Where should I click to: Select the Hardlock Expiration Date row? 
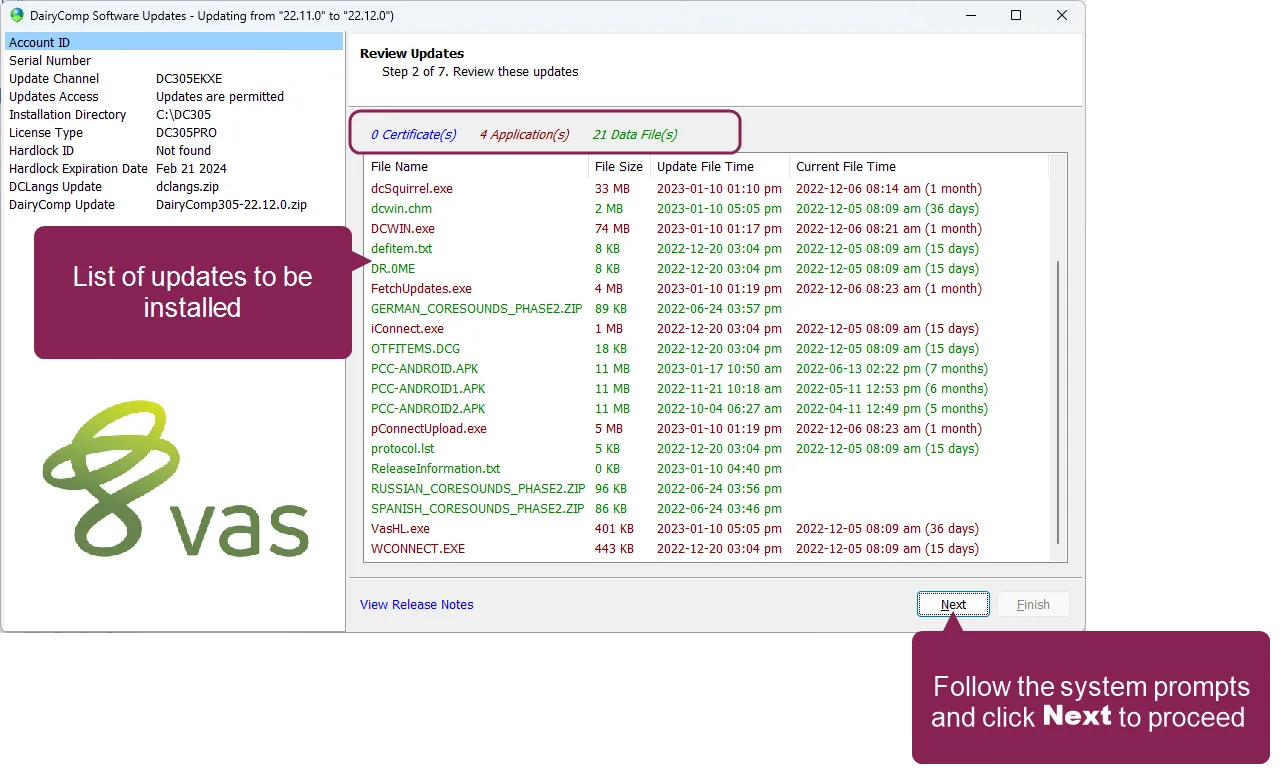click(174, 168)
